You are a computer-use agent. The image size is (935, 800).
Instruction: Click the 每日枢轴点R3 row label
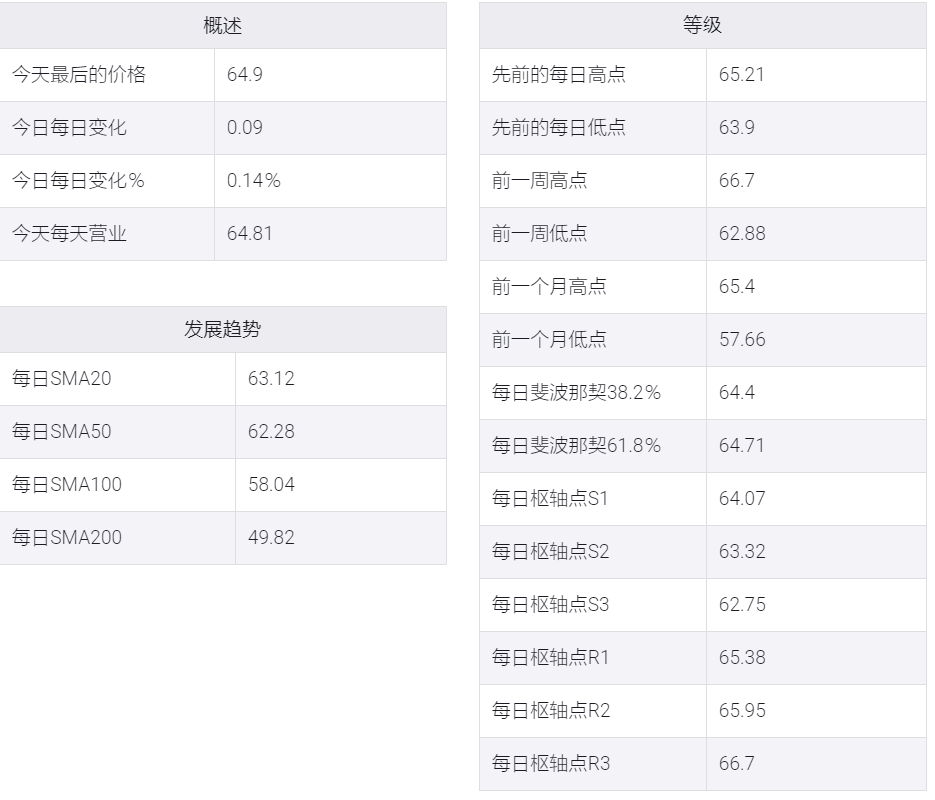point(551,764)
